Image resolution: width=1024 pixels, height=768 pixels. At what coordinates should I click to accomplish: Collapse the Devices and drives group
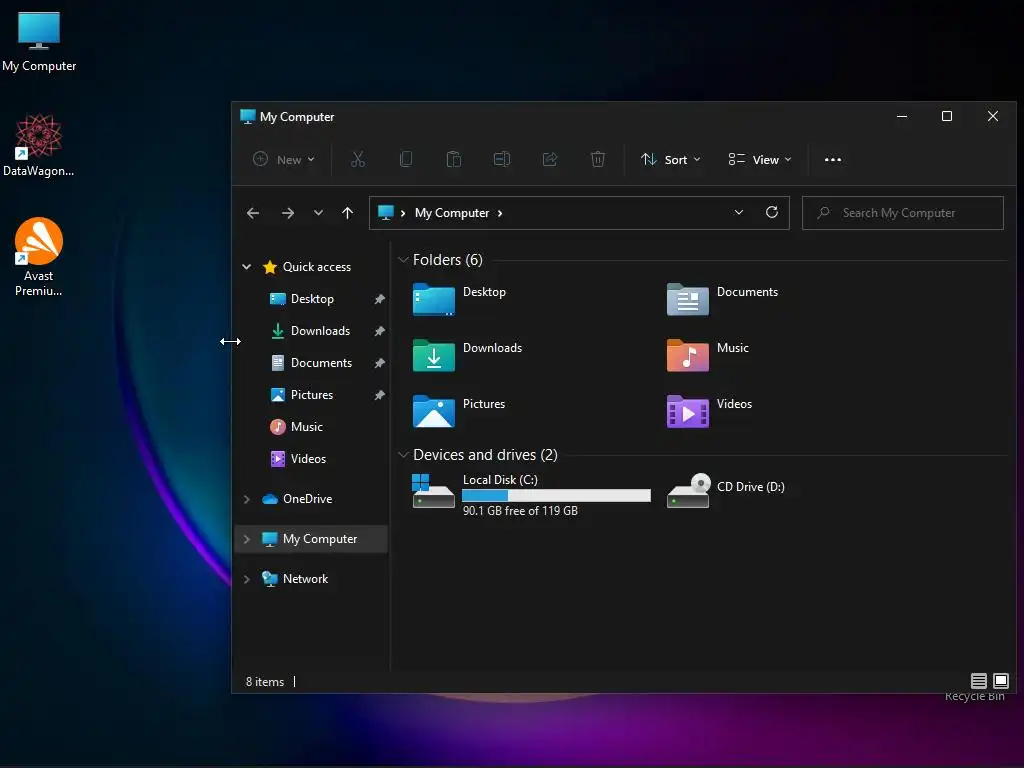tap(404, 455)
